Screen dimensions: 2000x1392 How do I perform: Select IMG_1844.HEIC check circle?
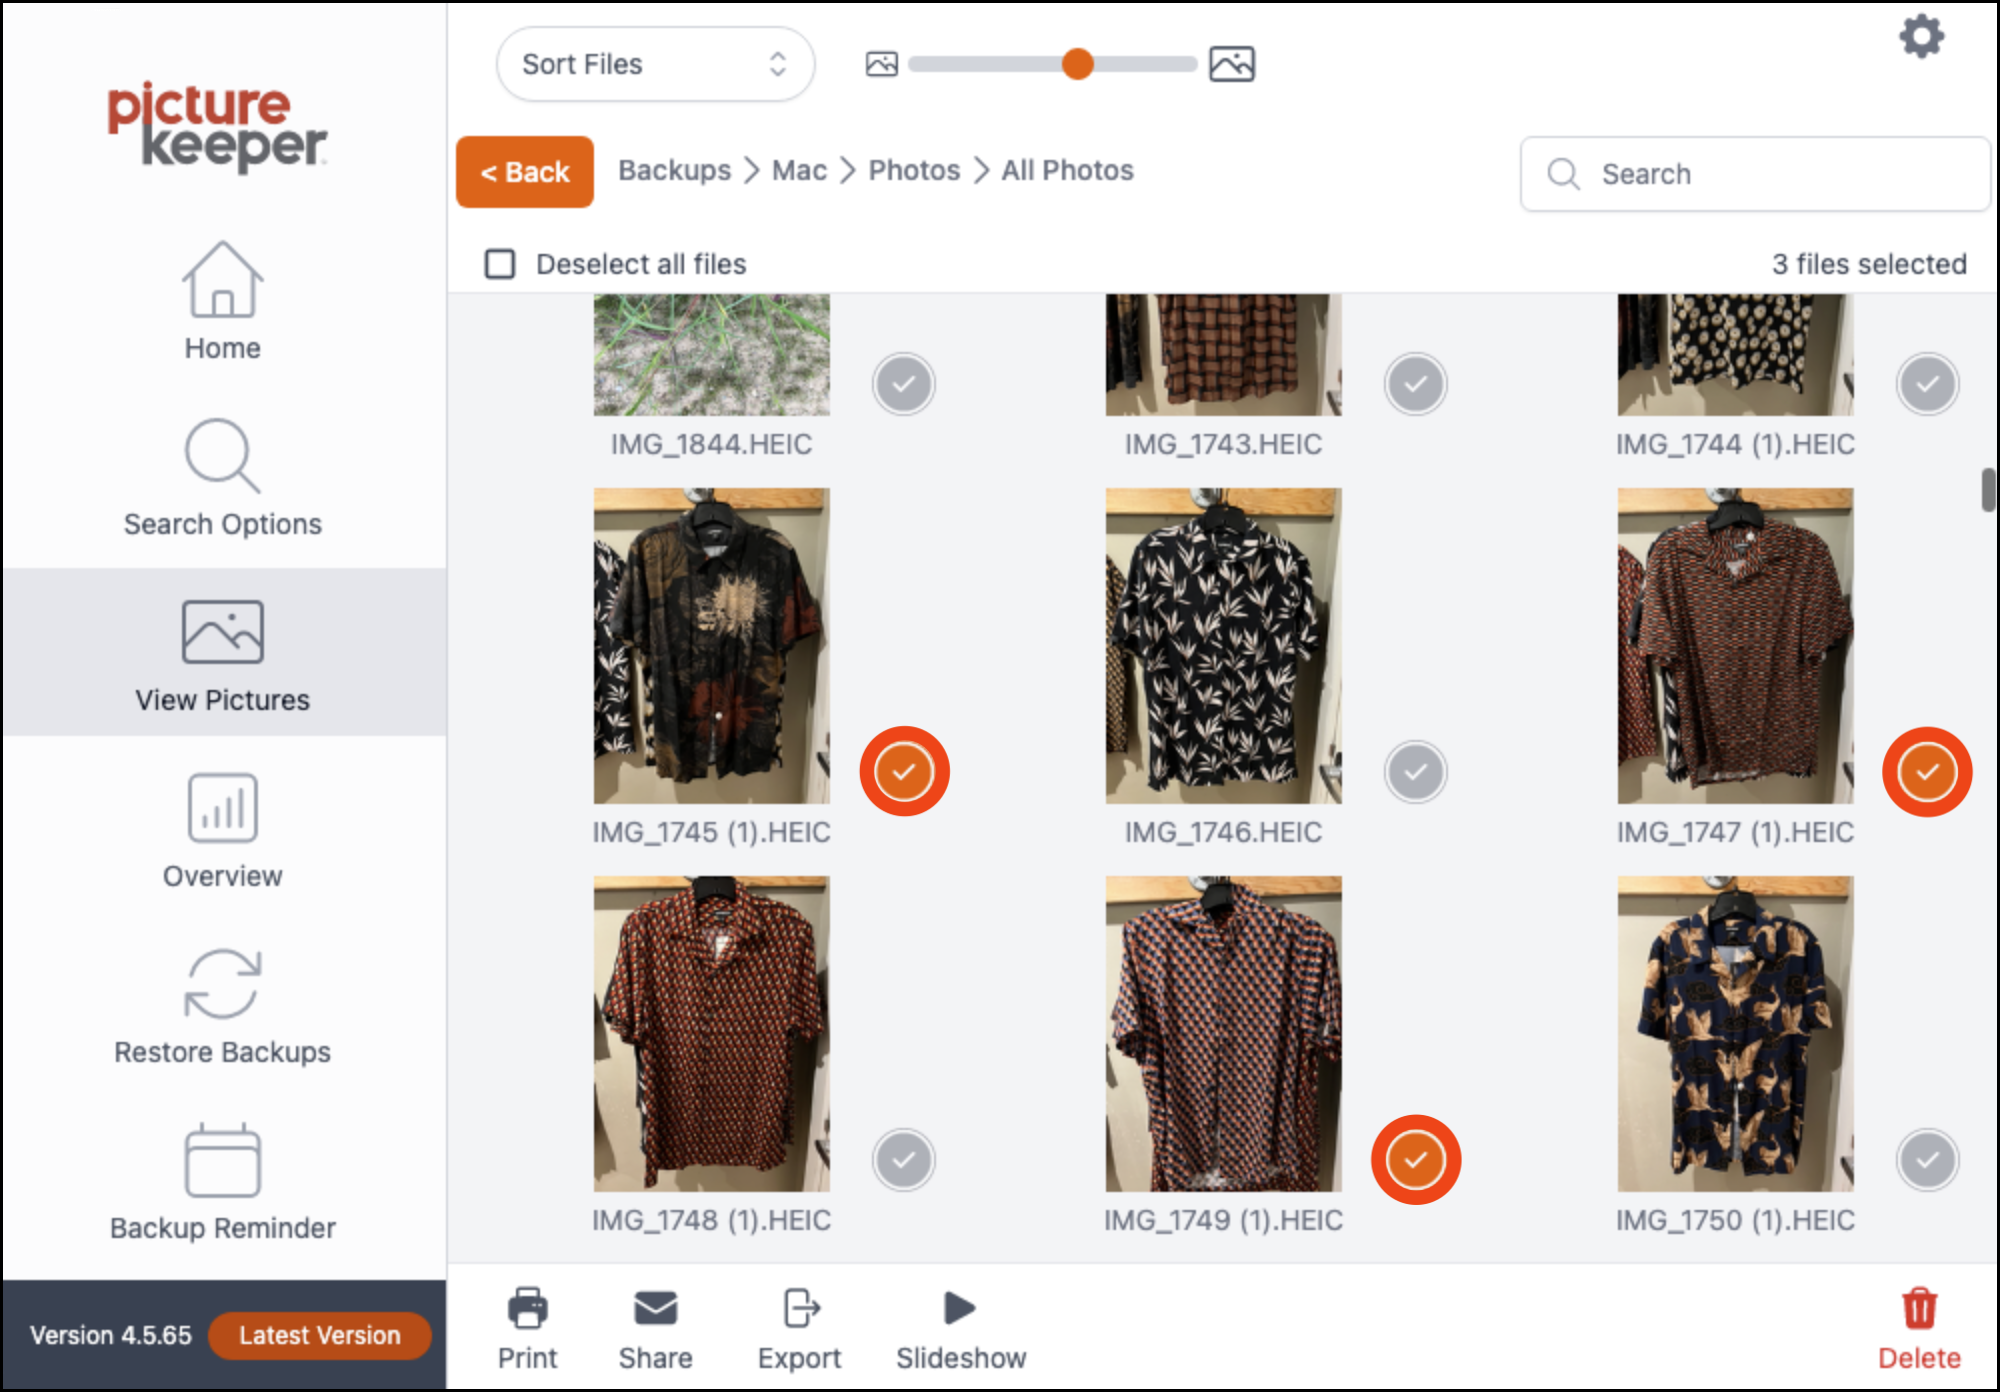click(904, 384)
